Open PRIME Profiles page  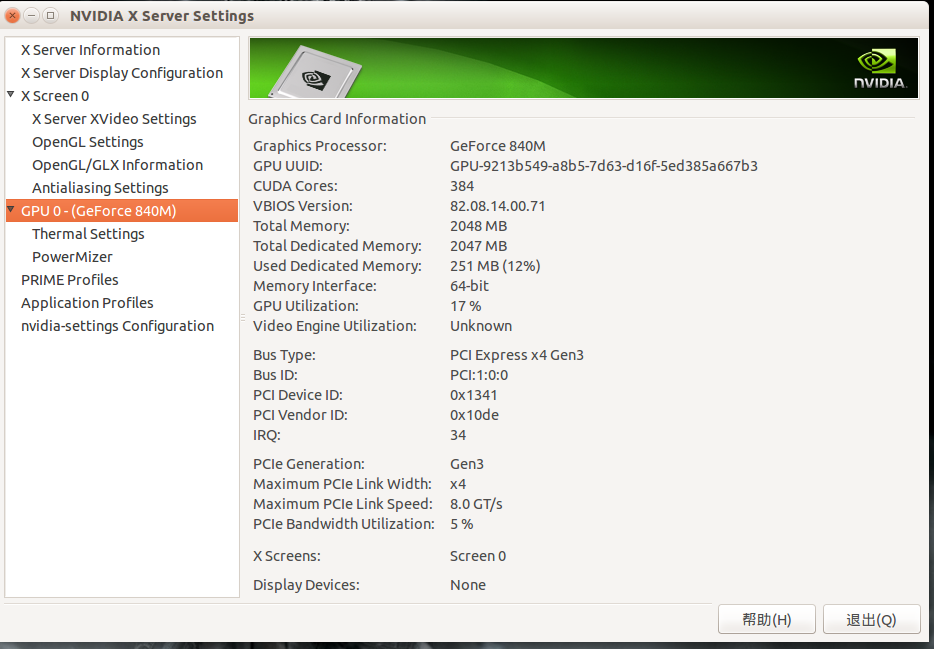[x=70, y=280]
